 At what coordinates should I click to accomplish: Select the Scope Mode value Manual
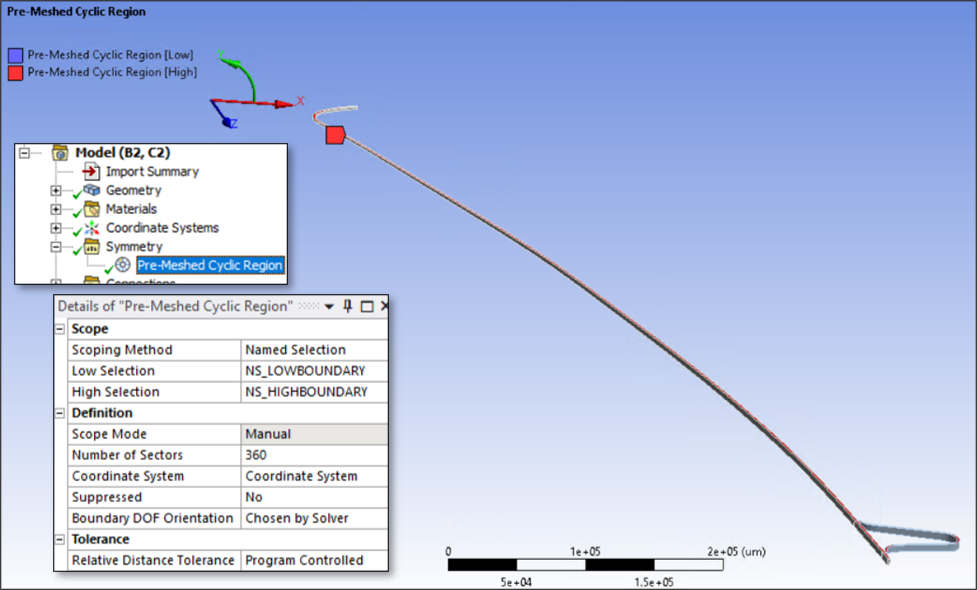314,434
